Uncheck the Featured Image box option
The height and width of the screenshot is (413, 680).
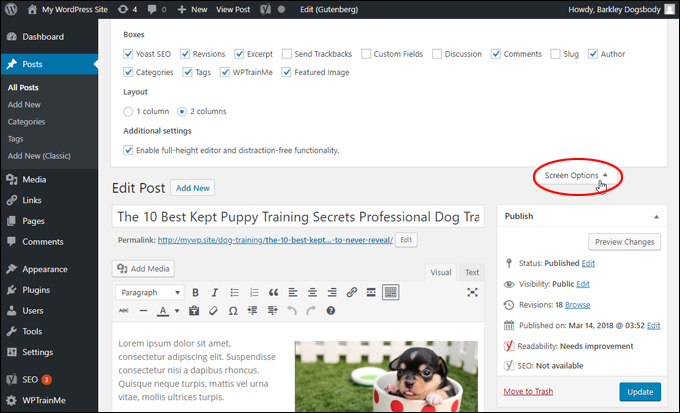point(286,72)
